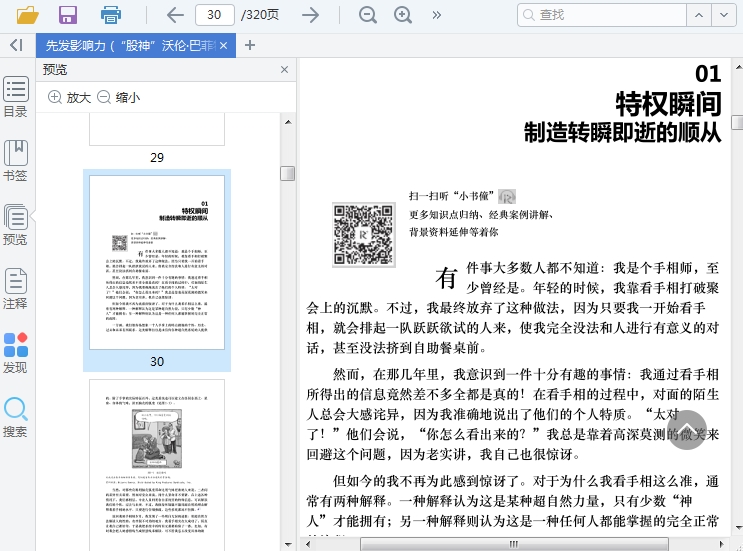Click the open file folder icon
Image resolution: width=743 pixels, height=551 pixels.
[27, 15]
